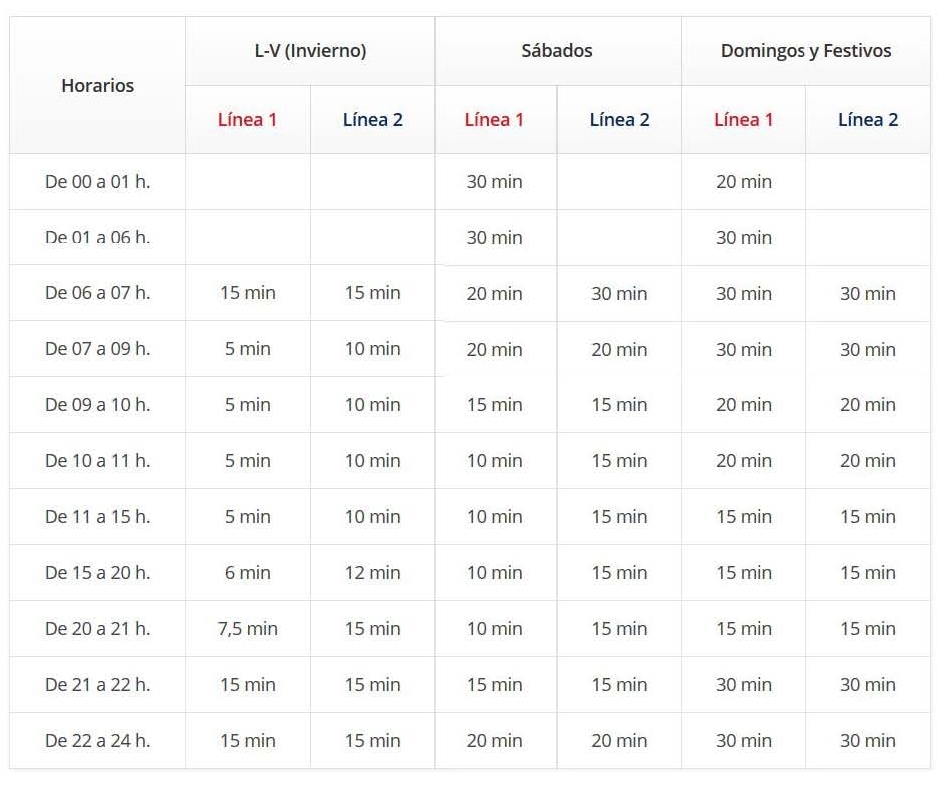Click the De 22 a 24 h. row label
950x788 pixels.
pos(97,741)
